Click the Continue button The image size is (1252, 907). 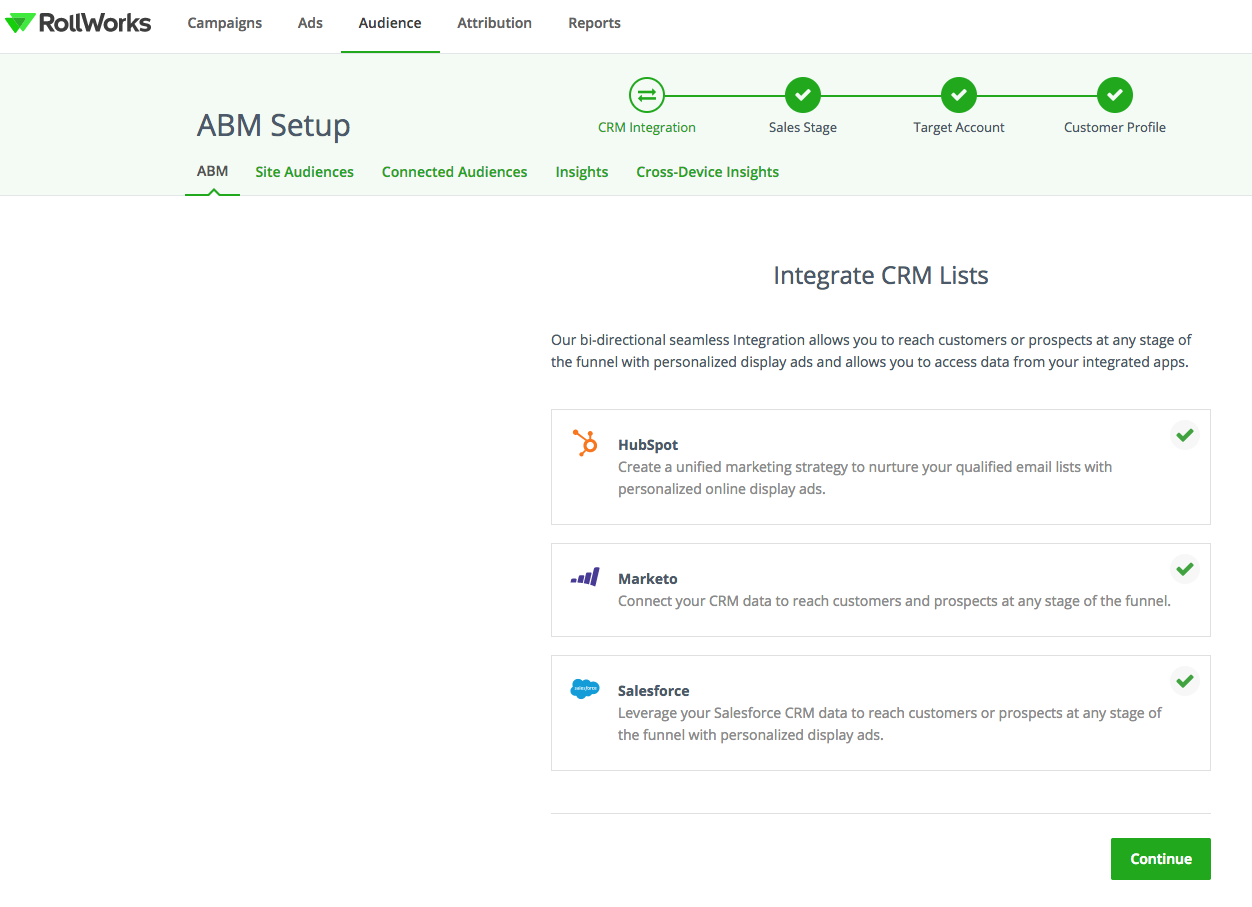click(1160, 858)
